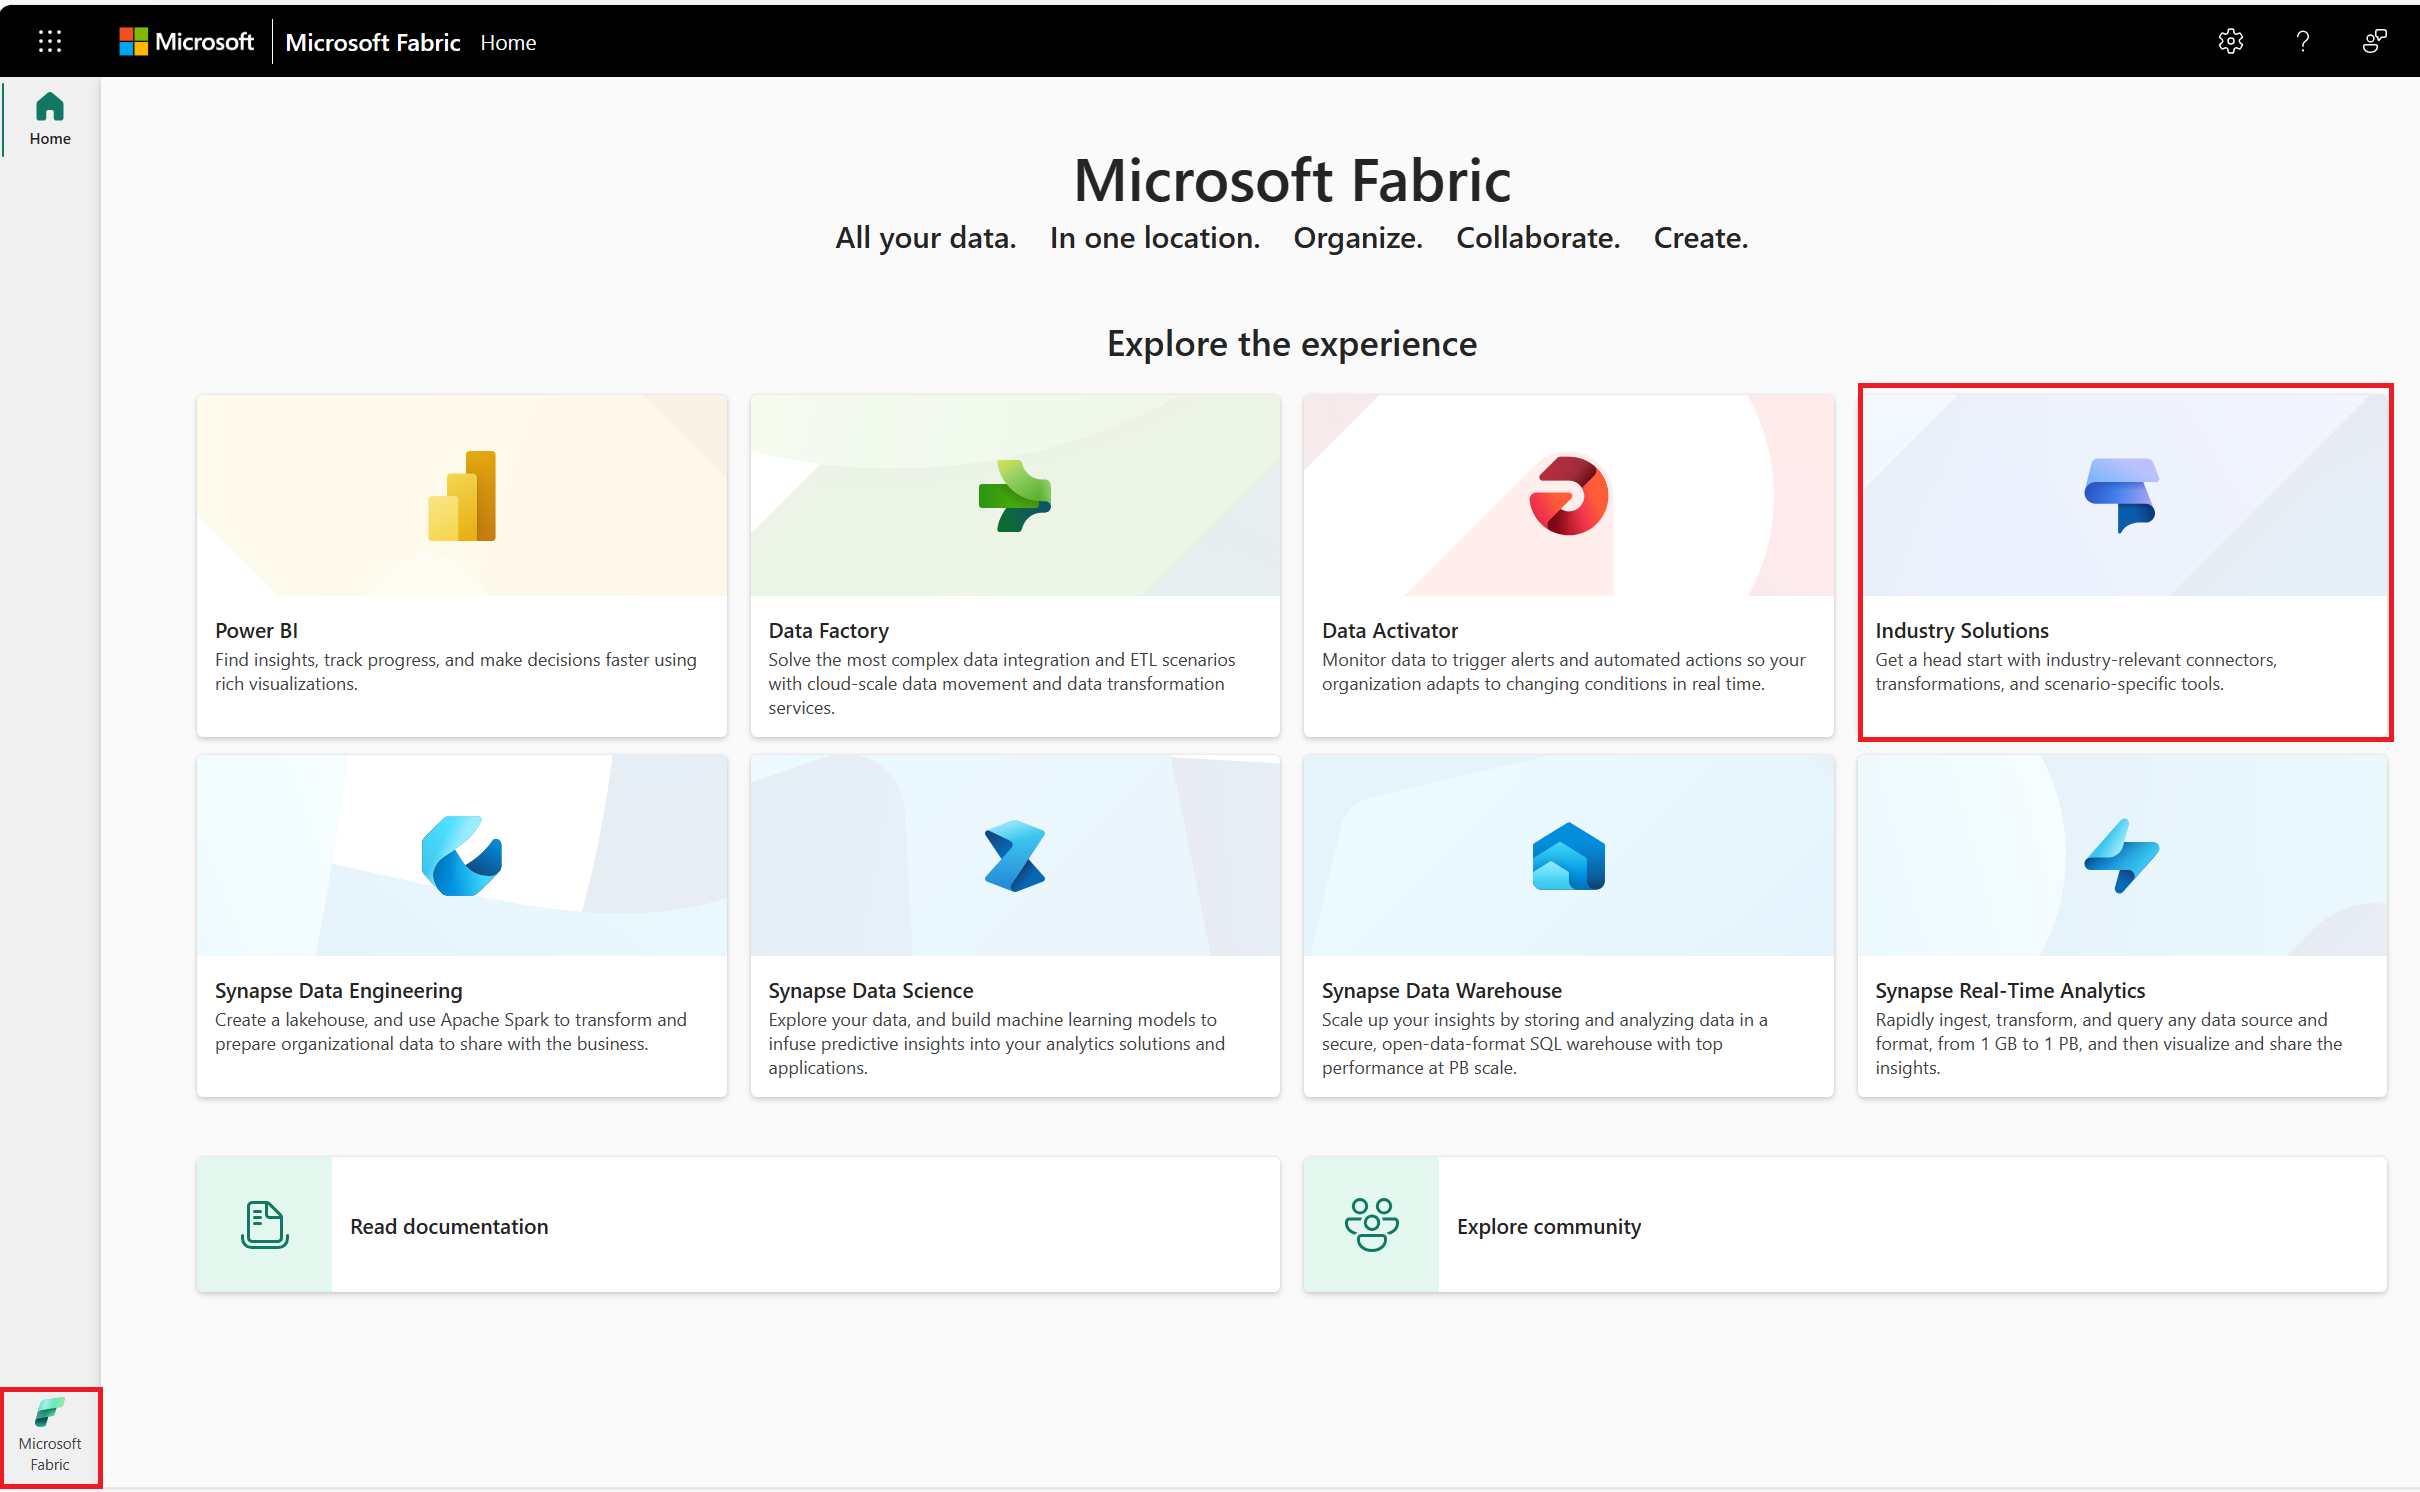Open Settings gear icon
The height and width of the screenshot is (1492, 2420).
click(2231, 41)
